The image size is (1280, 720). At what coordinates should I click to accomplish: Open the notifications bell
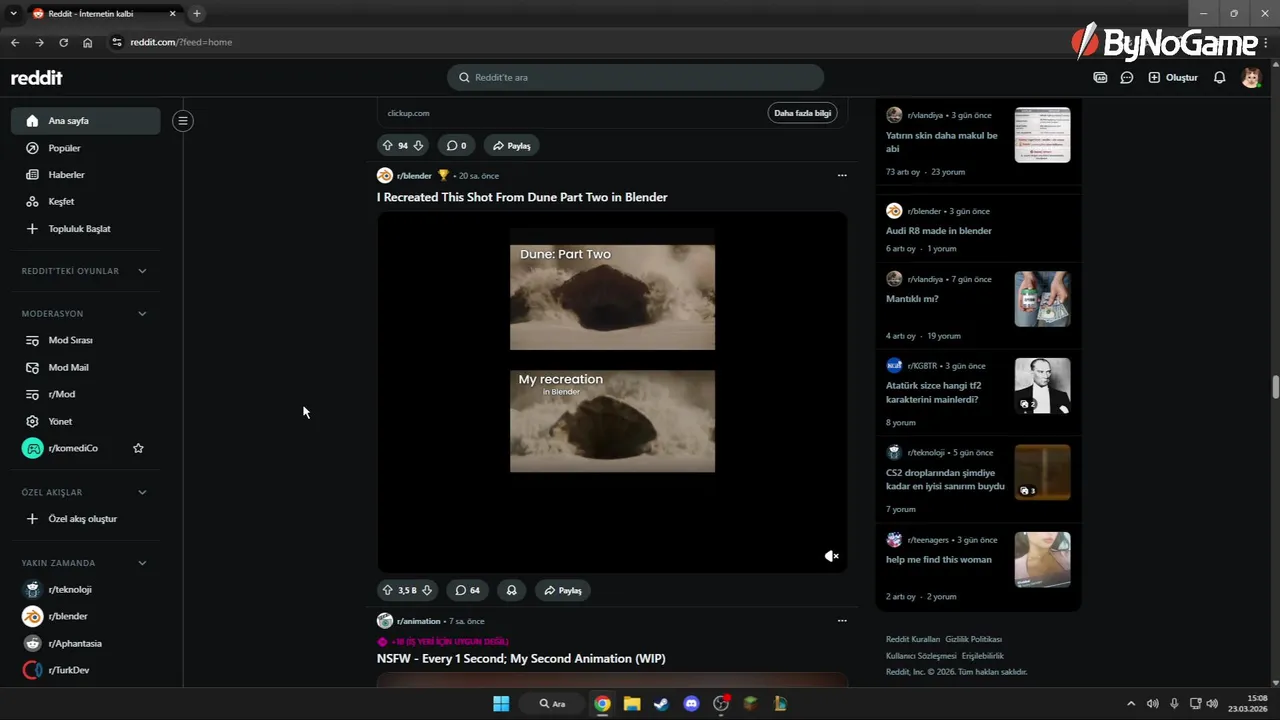1219,77
